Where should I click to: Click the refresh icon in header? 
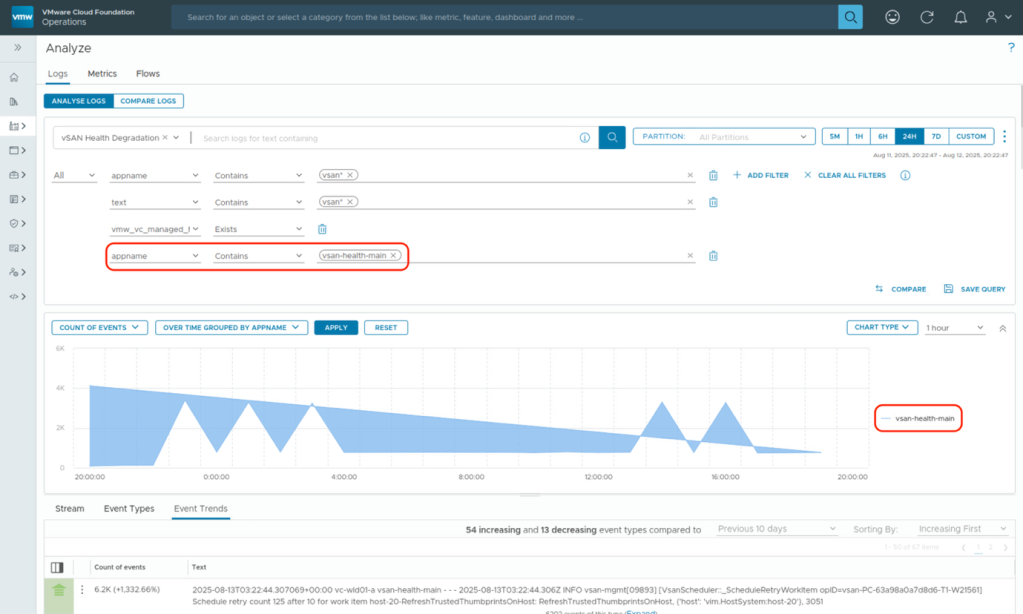pos(927,17)
